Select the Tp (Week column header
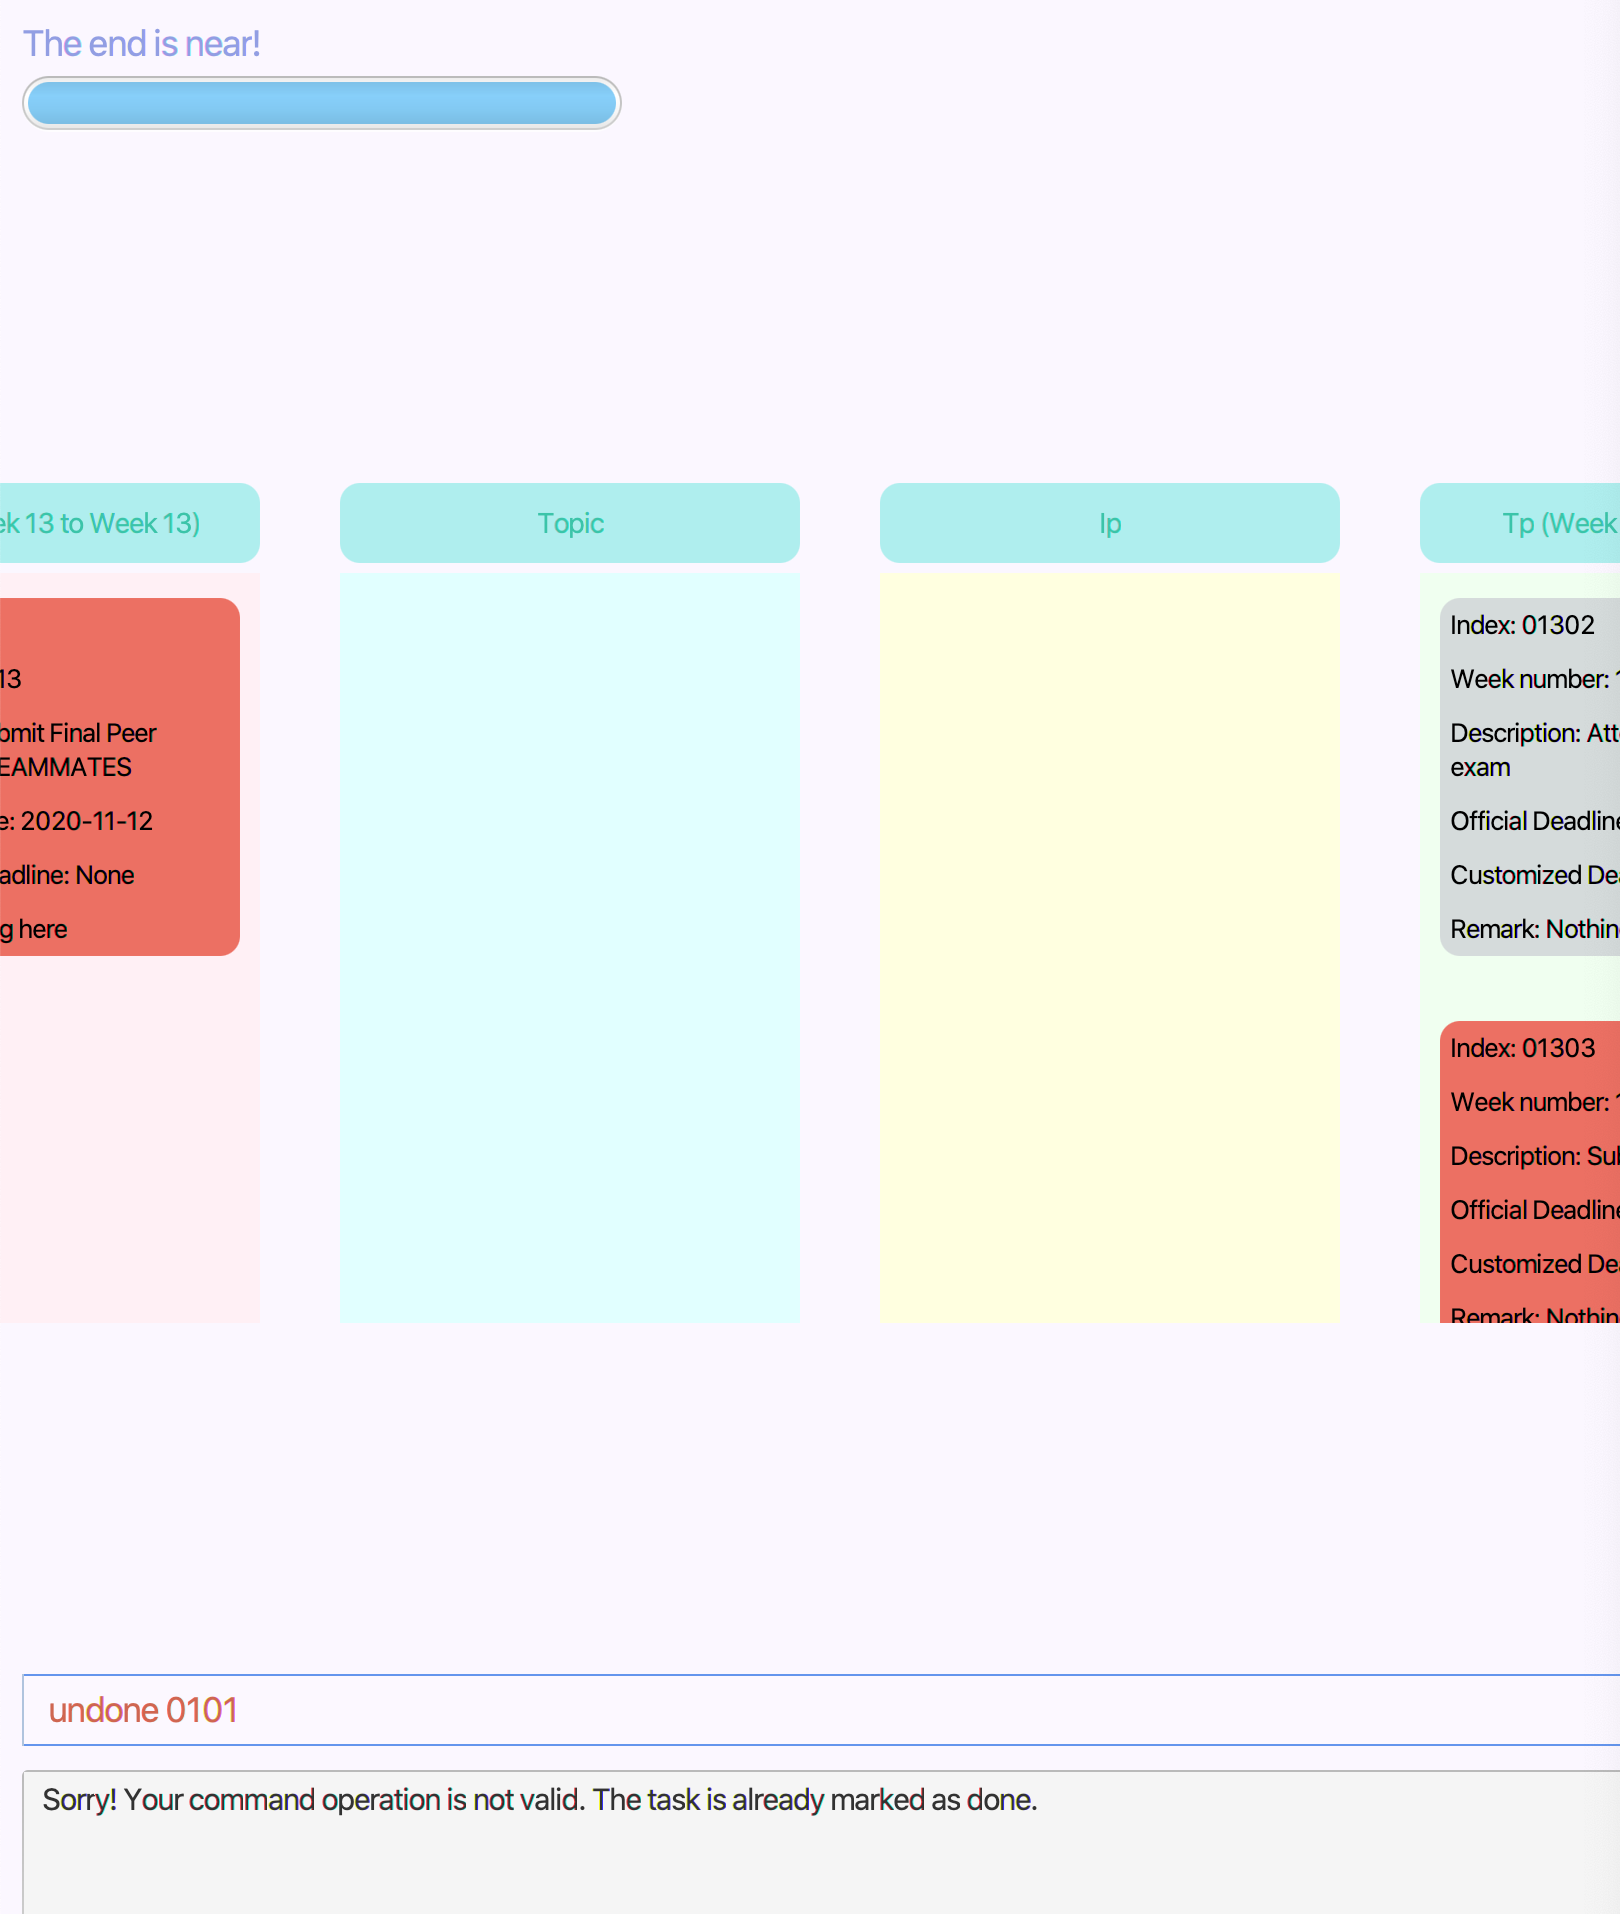1620x1914 pixels. tap(1520, 523)
